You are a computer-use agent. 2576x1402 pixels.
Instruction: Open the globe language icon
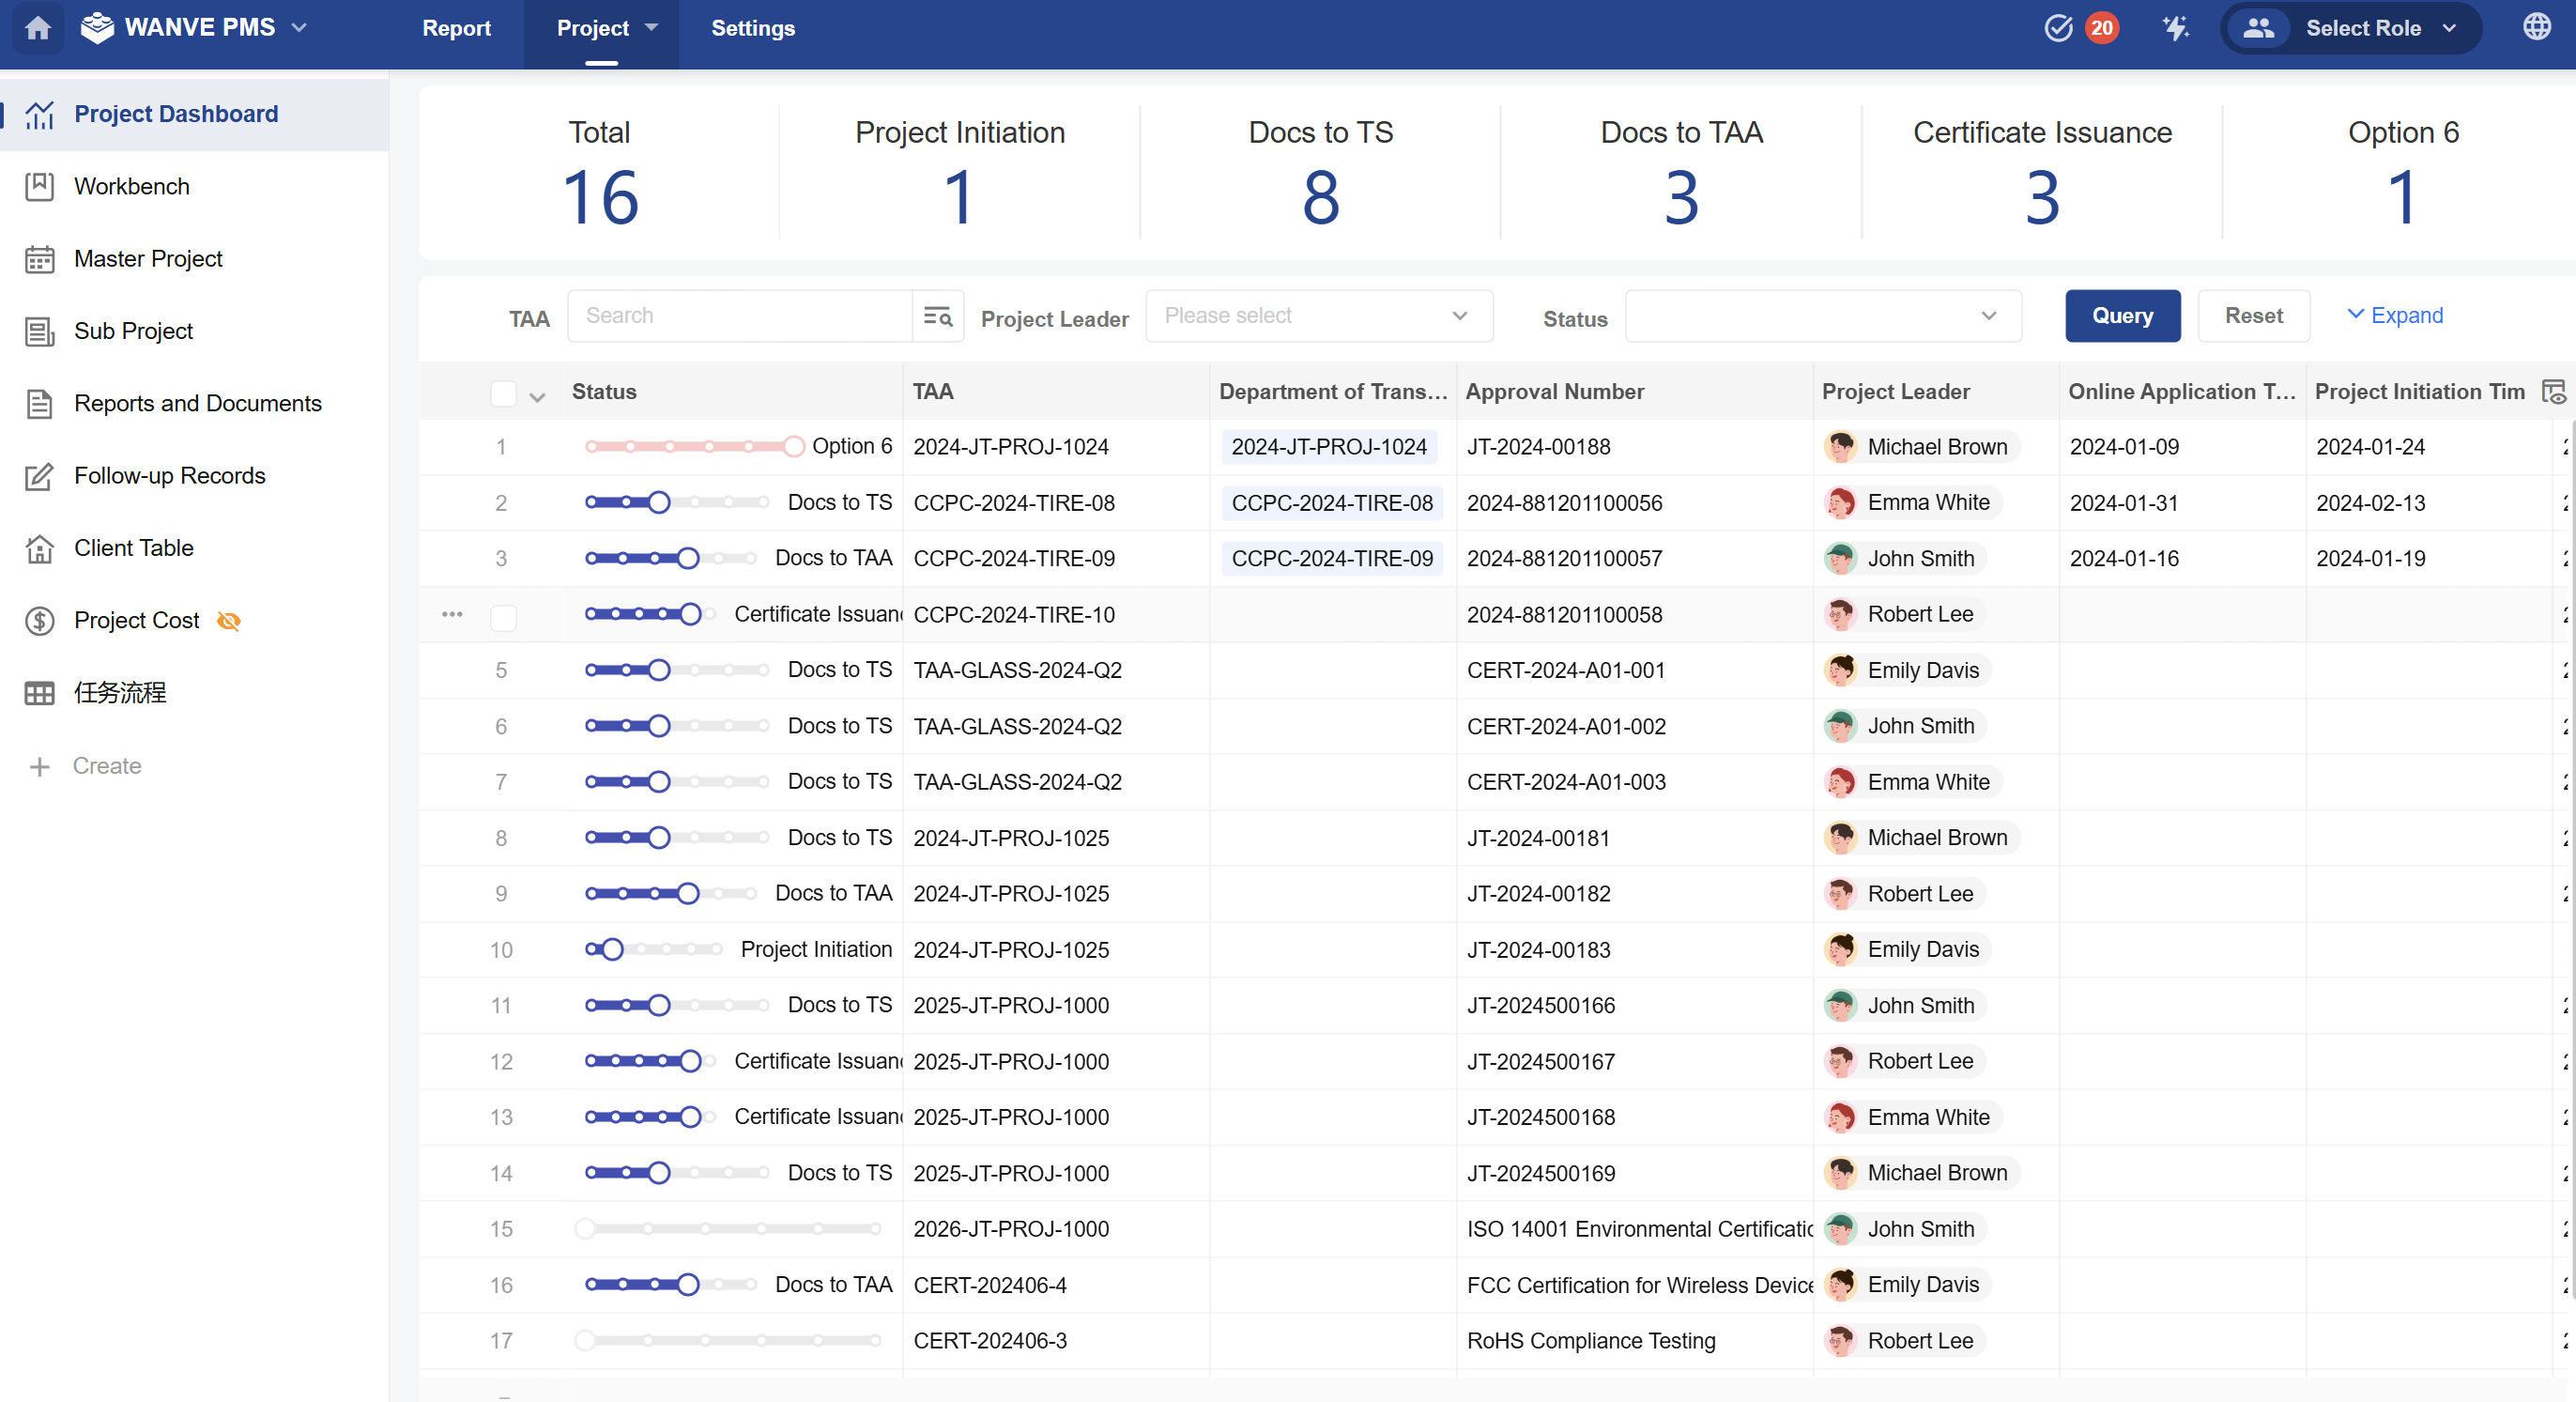2537,27
